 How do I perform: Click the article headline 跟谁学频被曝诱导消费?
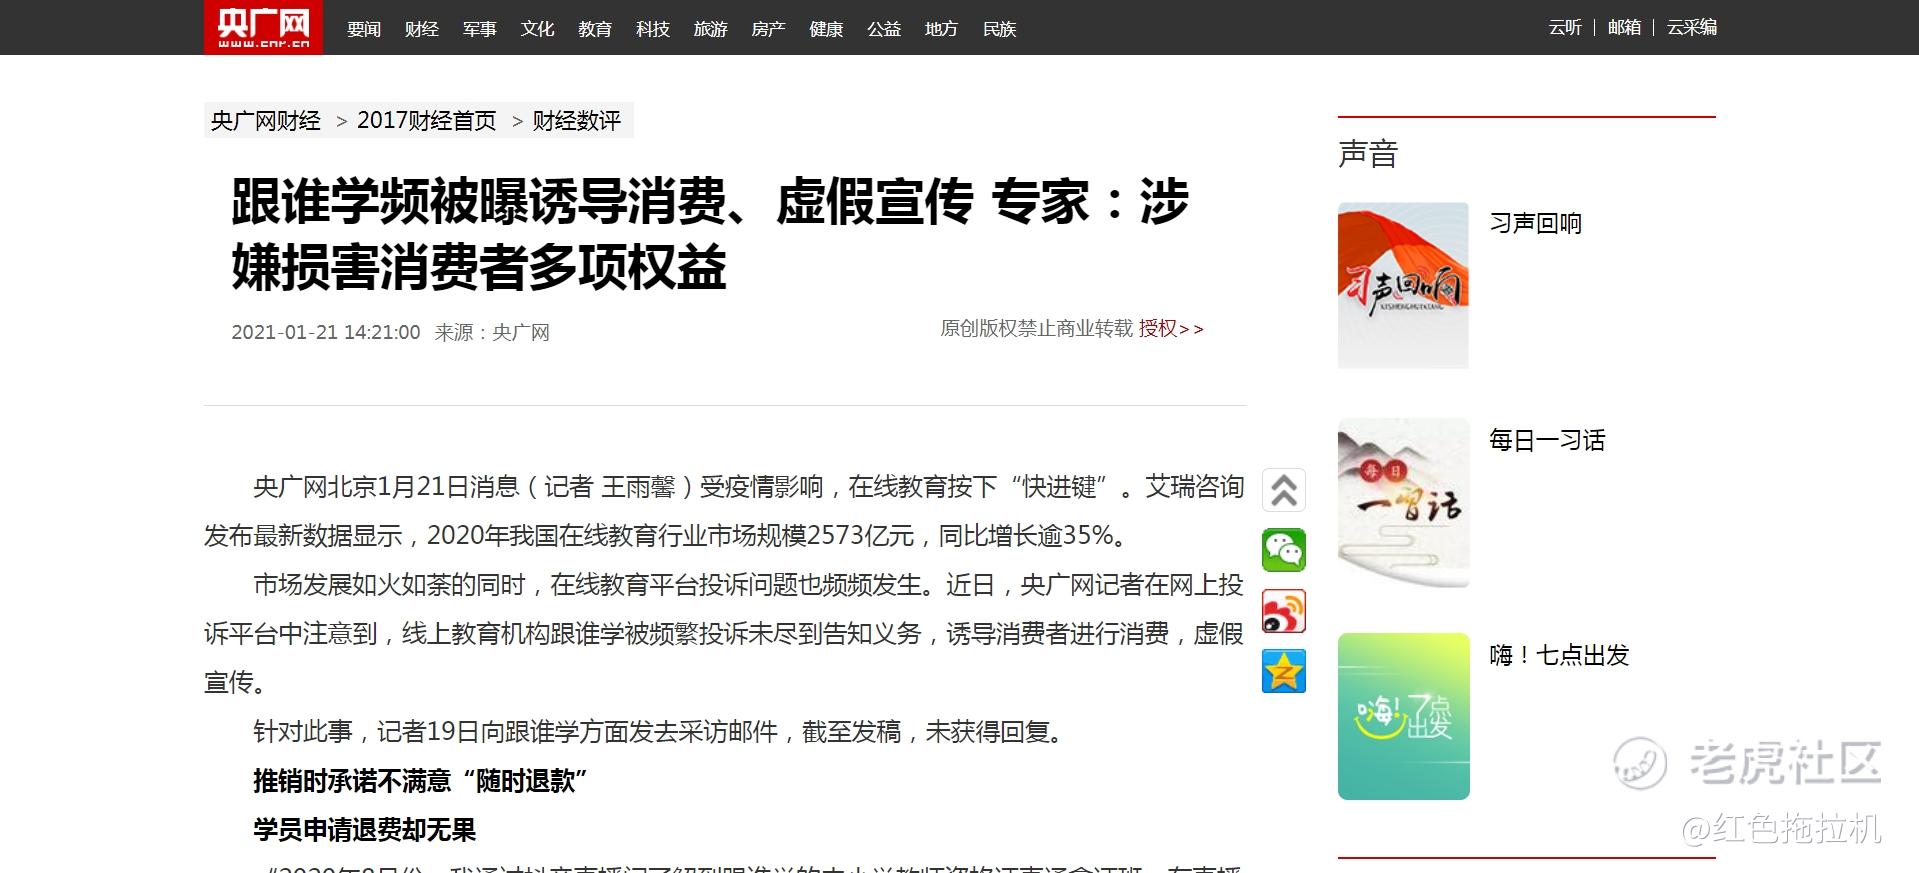[x=710, y=234]
